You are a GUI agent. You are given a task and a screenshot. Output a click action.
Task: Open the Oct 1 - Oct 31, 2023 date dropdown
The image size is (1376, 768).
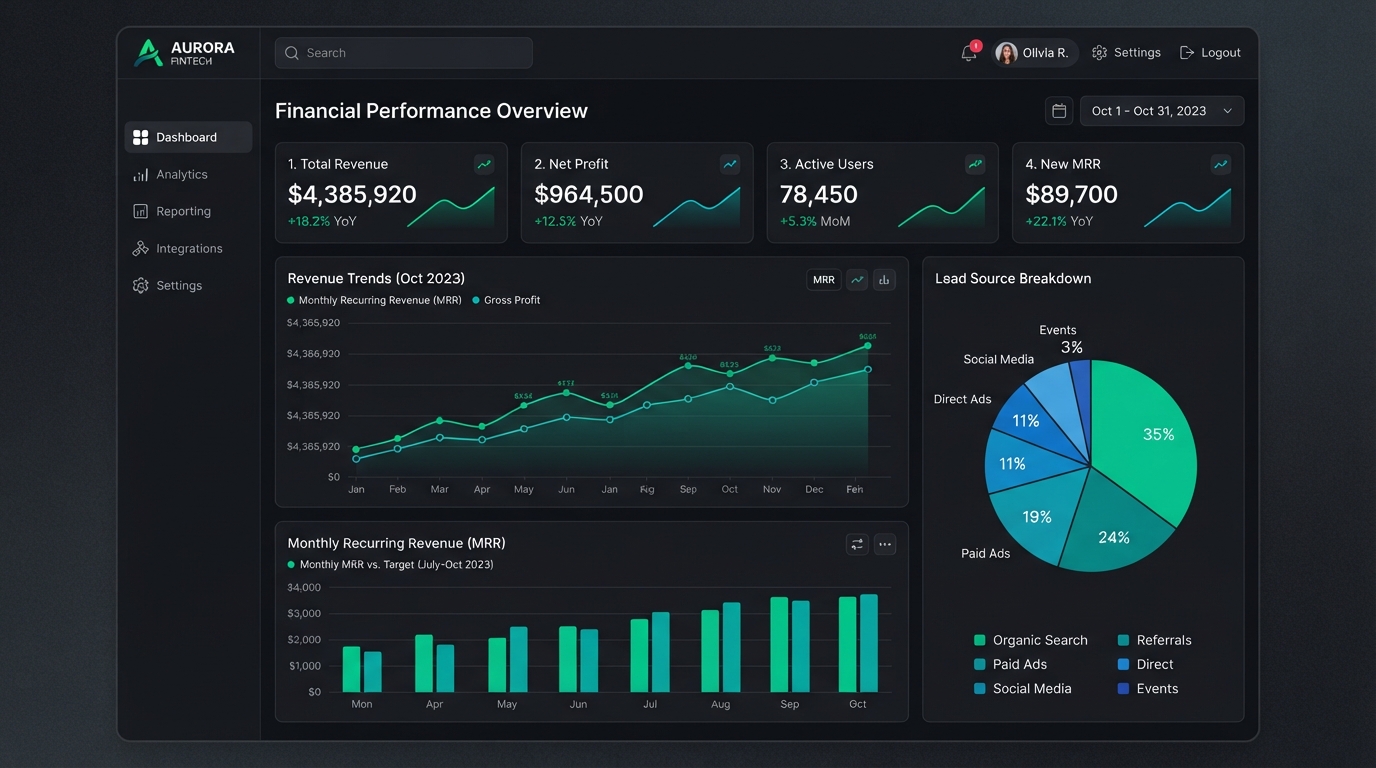pyautogui.click(x=1162, y=111)
